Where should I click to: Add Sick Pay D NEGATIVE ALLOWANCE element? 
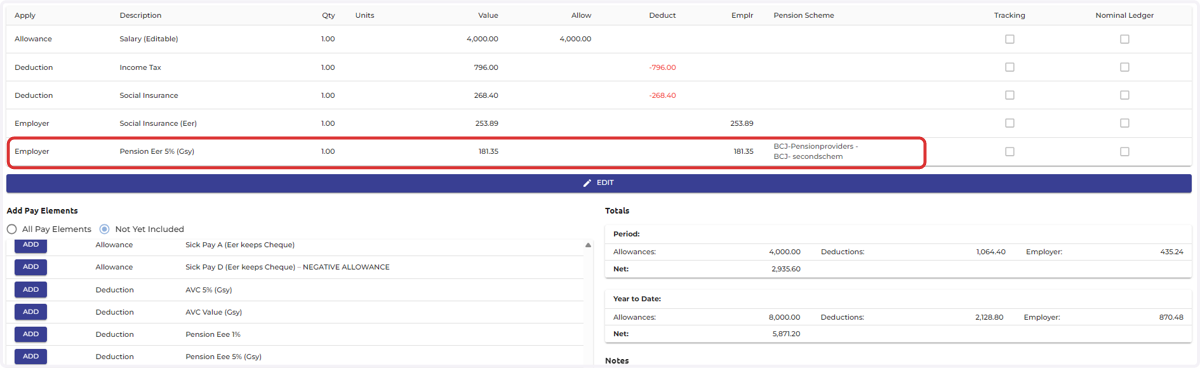(31, 267)
